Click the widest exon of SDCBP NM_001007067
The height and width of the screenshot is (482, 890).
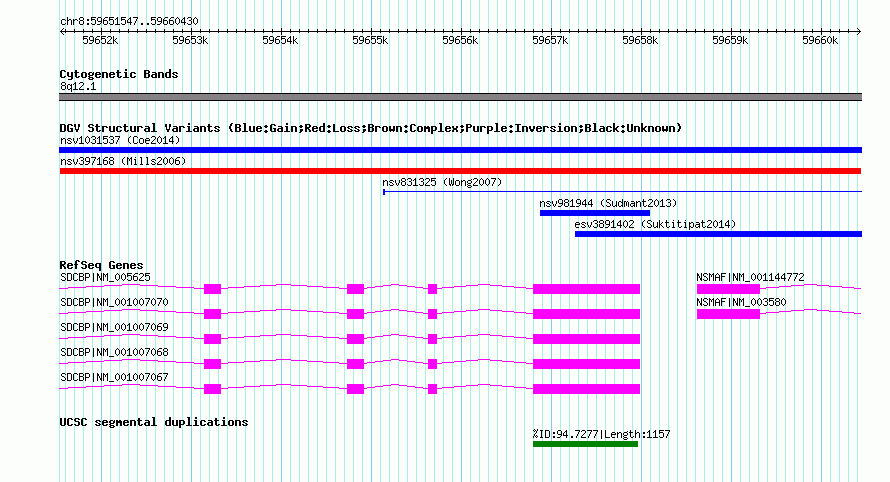pyautogui.click(x=586, y=389)
